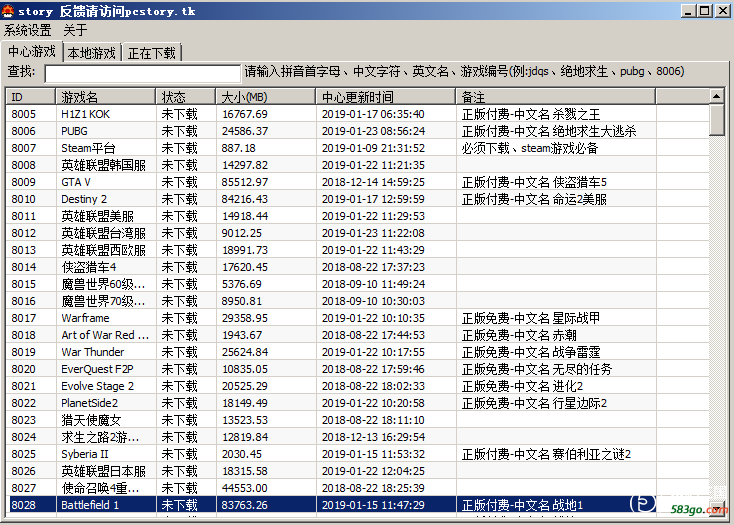Focus the 查找 search input field
The image size is (734, 525).
click(x=142, y=73)
